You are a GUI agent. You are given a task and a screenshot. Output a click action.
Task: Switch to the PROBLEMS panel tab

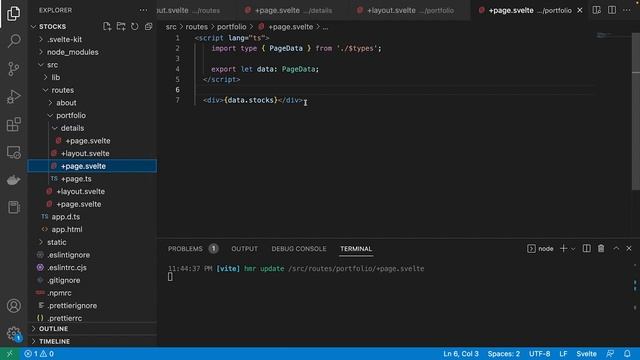click(x=185, y=249)
